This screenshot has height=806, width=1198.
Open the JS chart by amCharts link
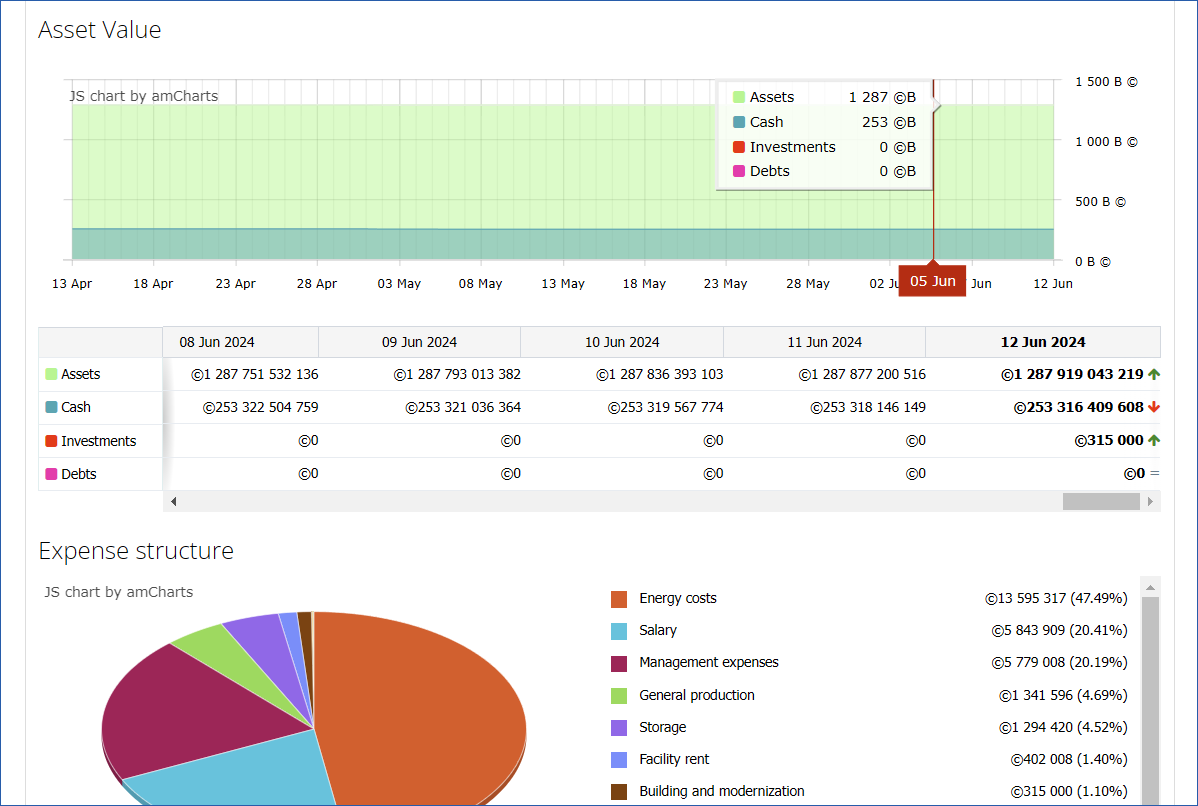pos(143,97)
